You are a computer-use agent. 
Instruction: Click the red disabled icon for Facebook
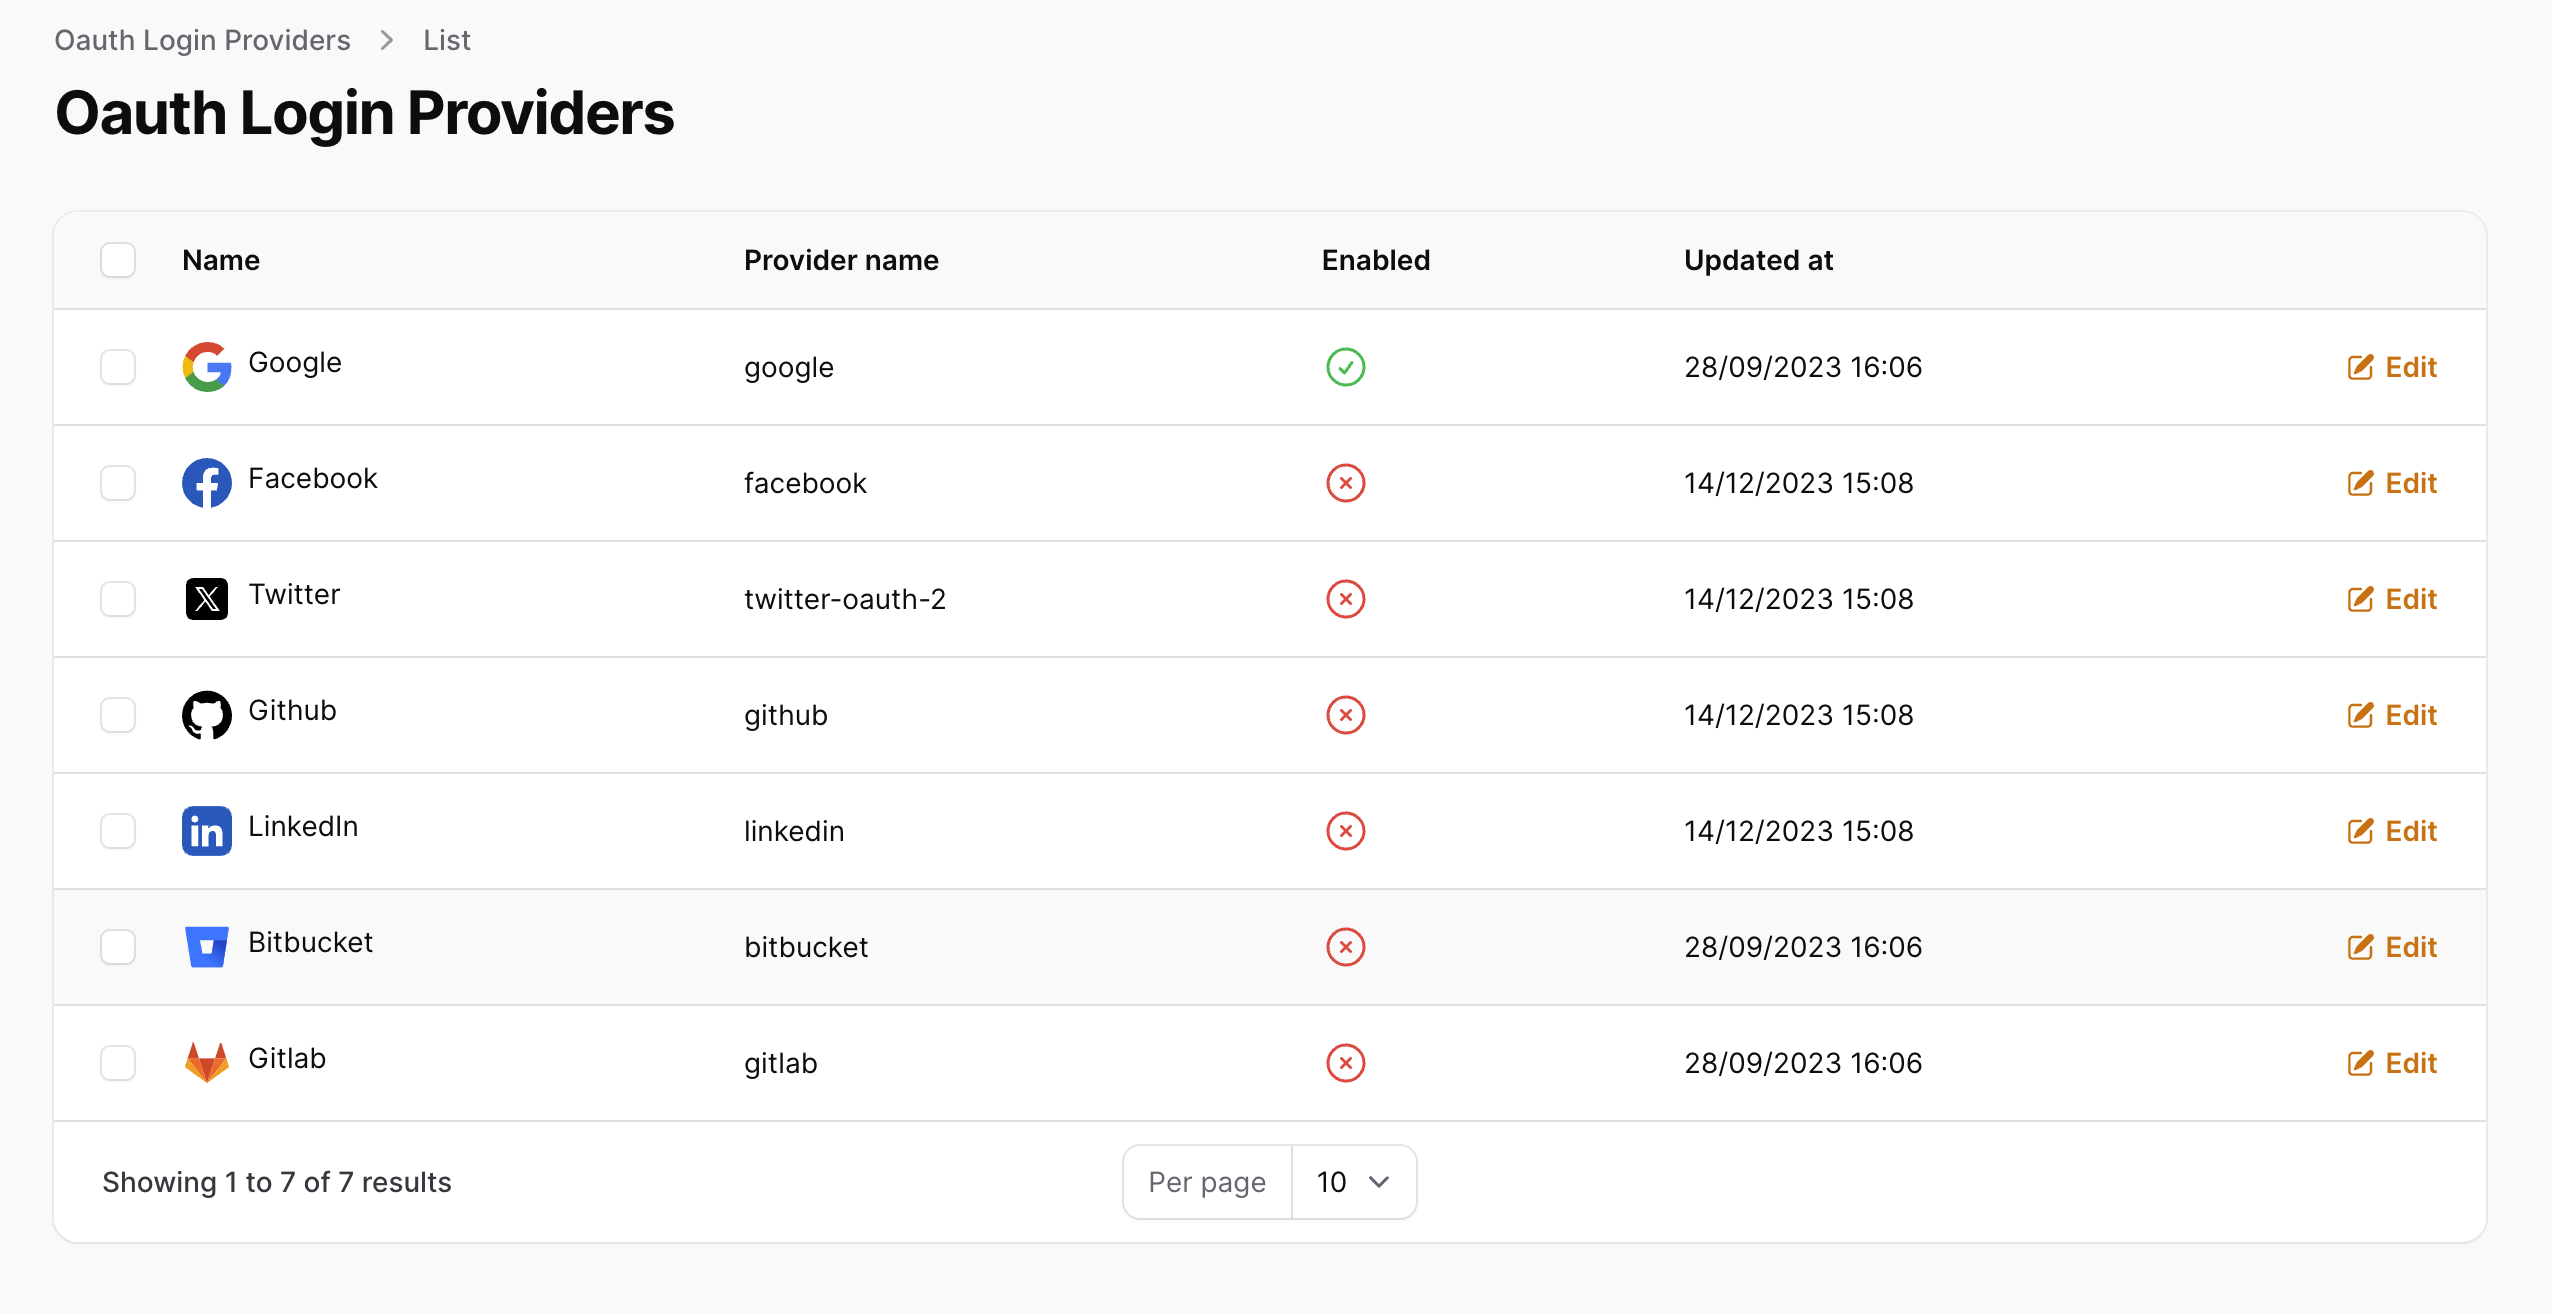[1346, 483]
